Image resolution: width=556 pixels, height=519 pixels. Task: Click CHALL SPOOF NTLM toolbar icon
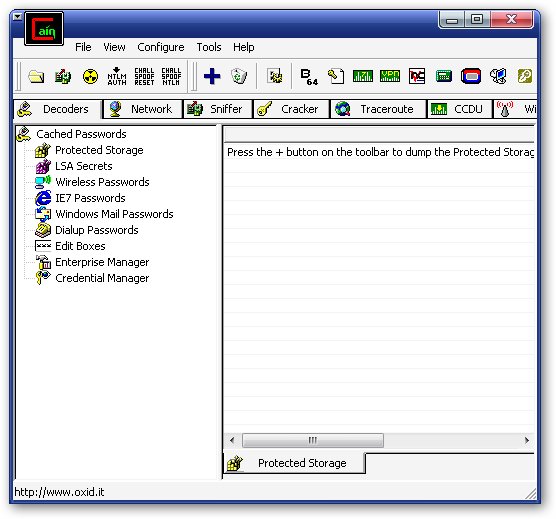[x=171, y=76]
